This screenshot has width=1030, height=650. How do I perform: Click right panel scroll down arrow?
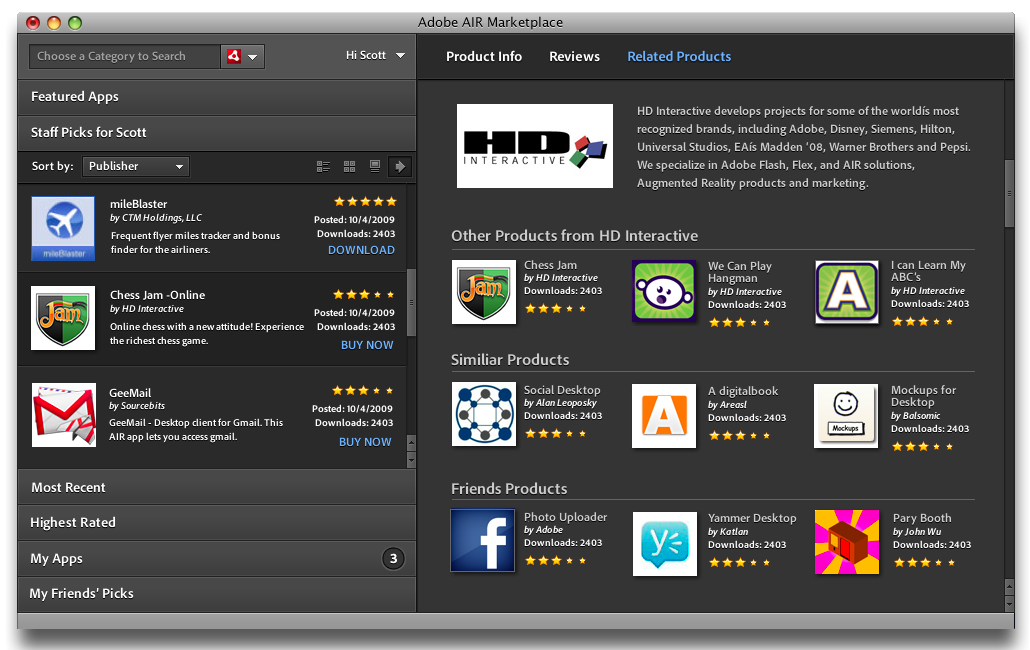1010,602
